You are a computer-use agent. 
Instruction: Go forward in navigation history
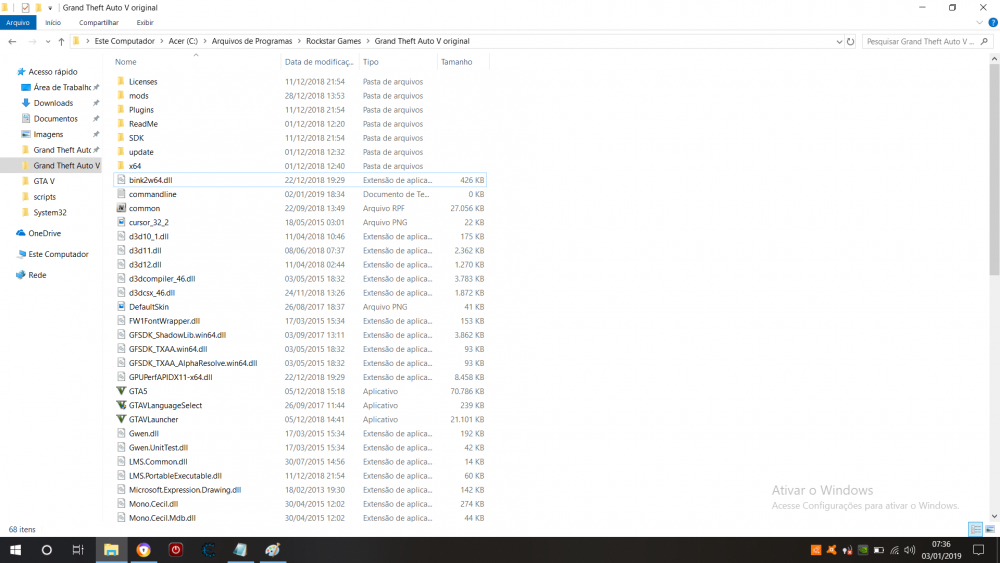[32, 41]
